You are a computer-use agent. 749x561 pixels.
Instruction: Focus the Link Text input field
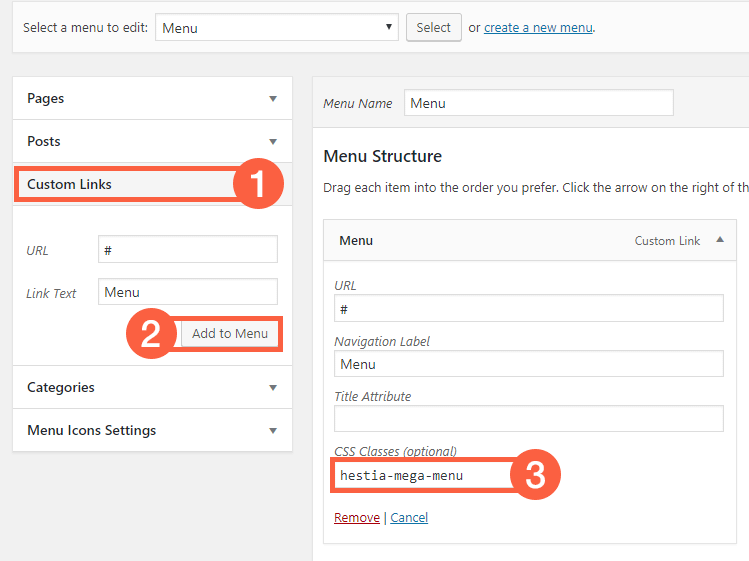click(188, 292)
